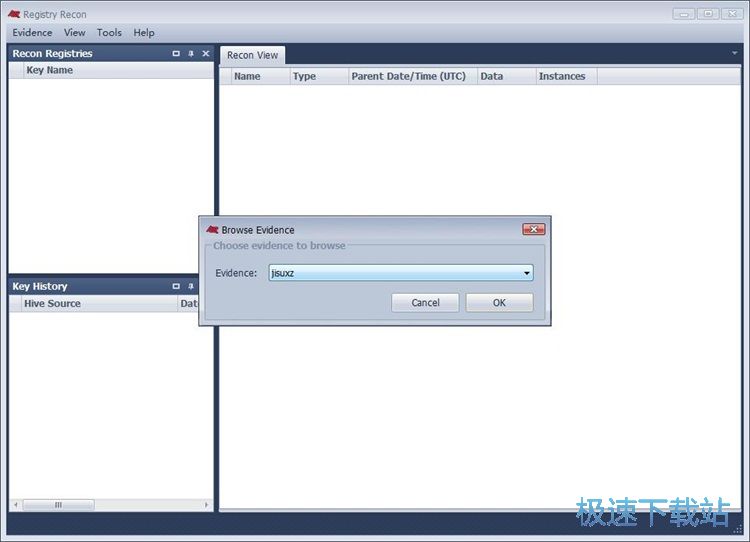
Task: Sort by Type column header
Action: coord(319,77)
